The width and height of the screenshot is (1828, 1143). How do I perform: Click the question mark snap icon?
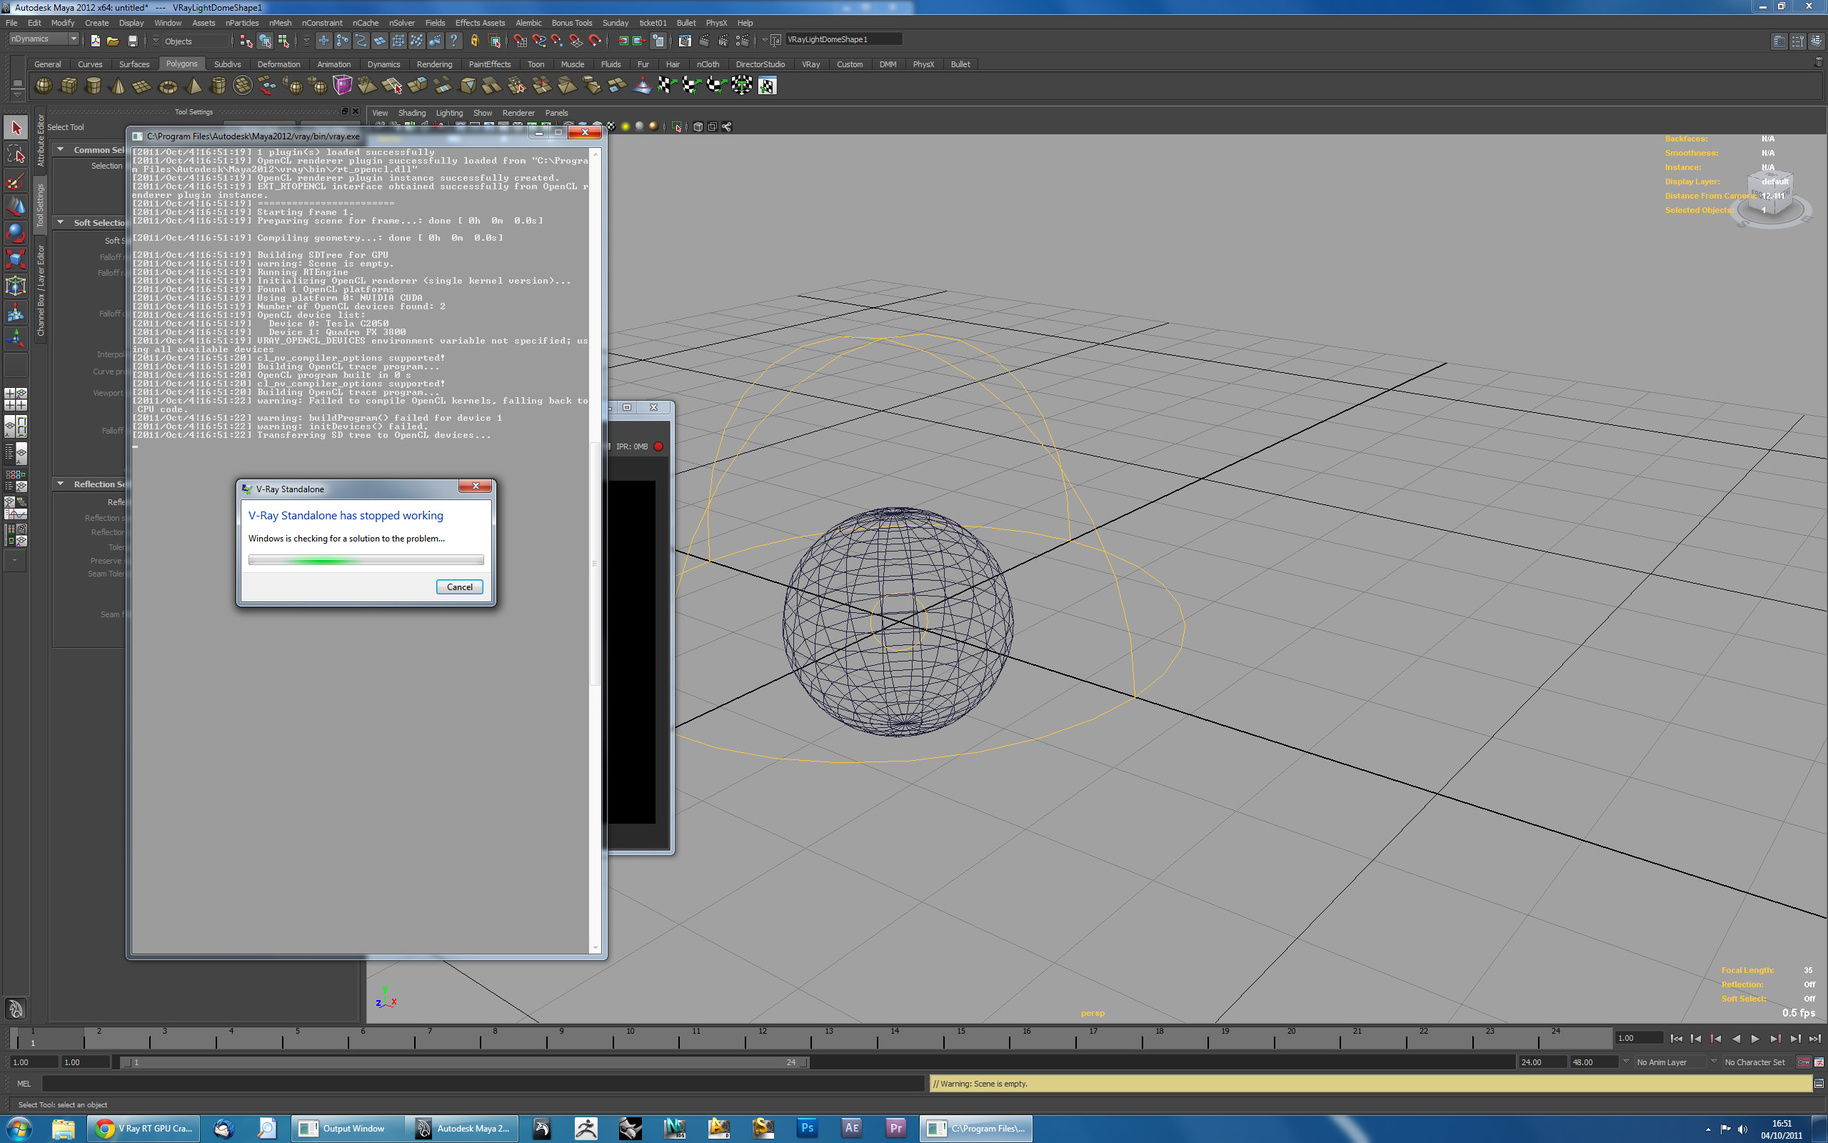454,41
